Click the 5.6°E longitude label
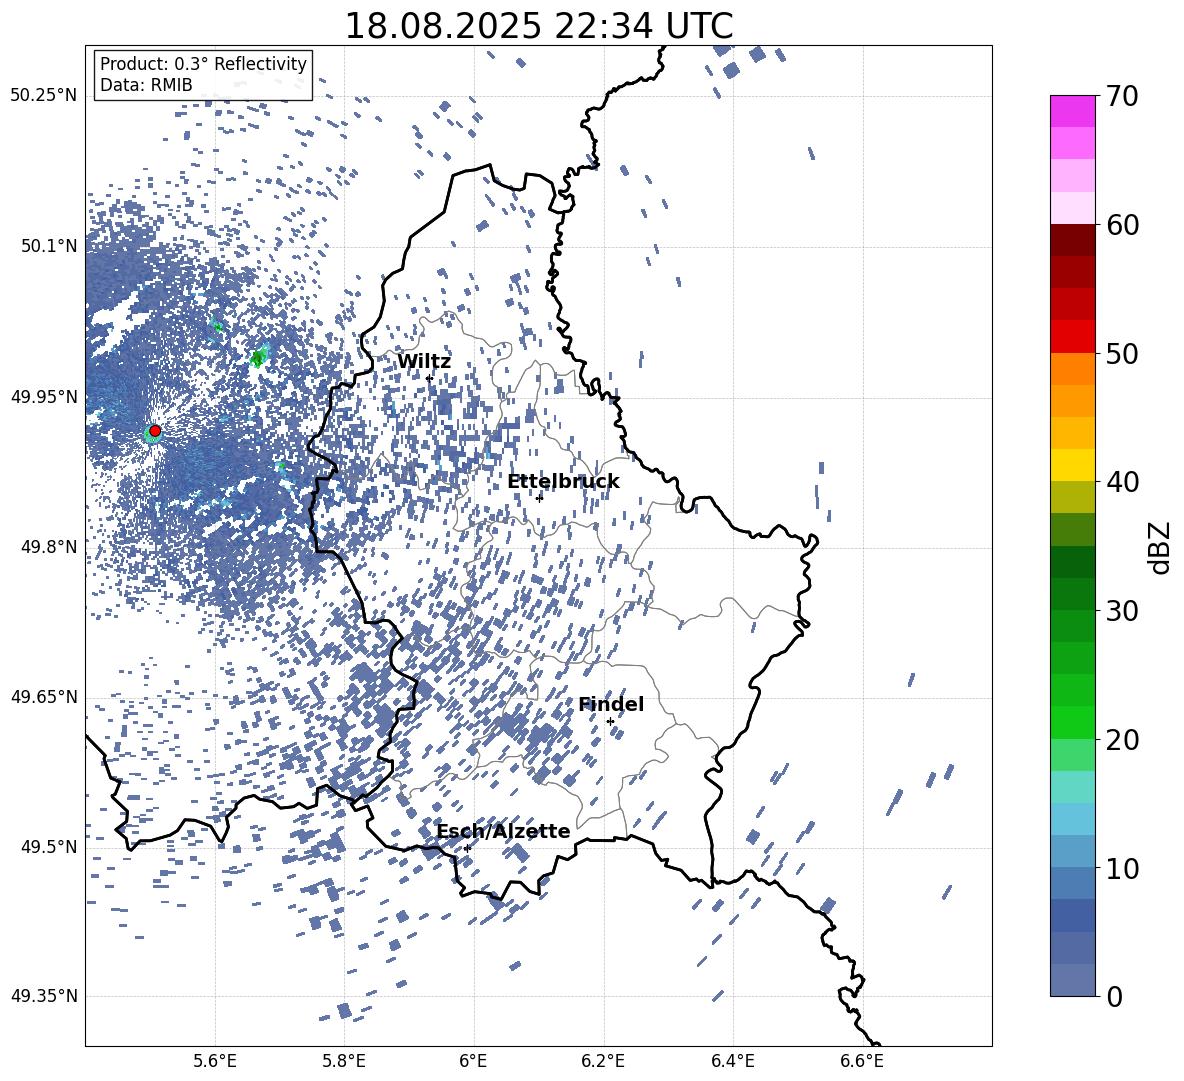 (x=215, y=1061)
